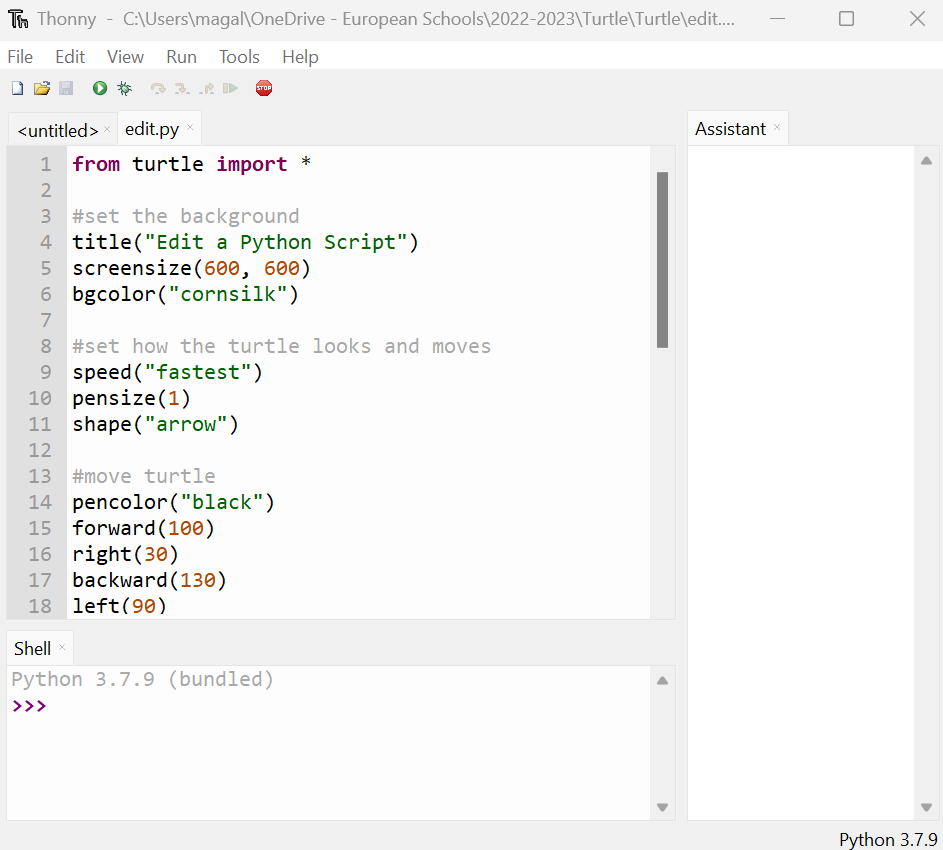
Task: Select the Assistant panel tab
Action: click(730, 129)
